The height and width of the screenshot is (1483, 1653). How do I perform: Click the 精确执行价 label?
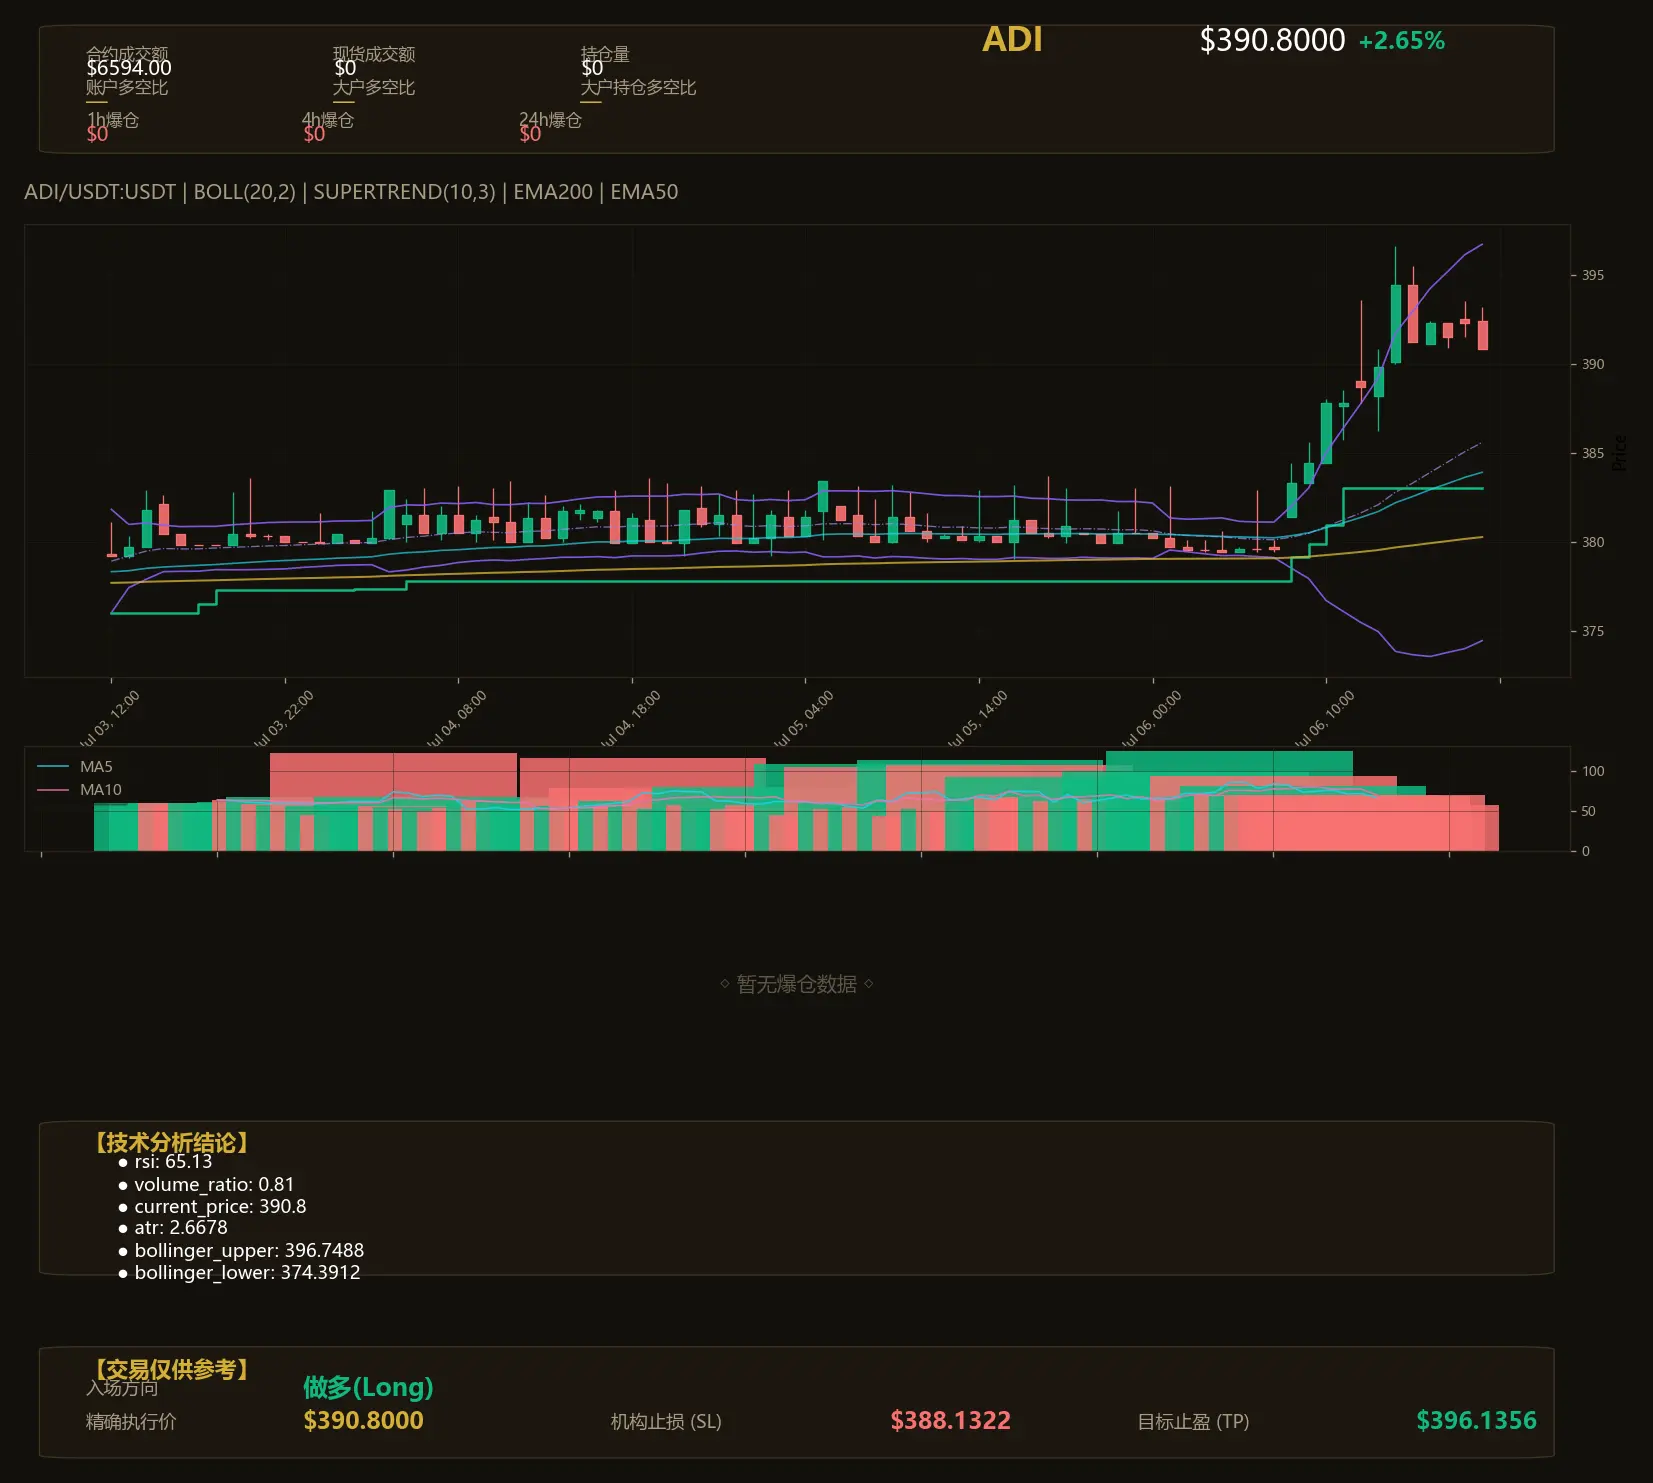[131, 1422]
